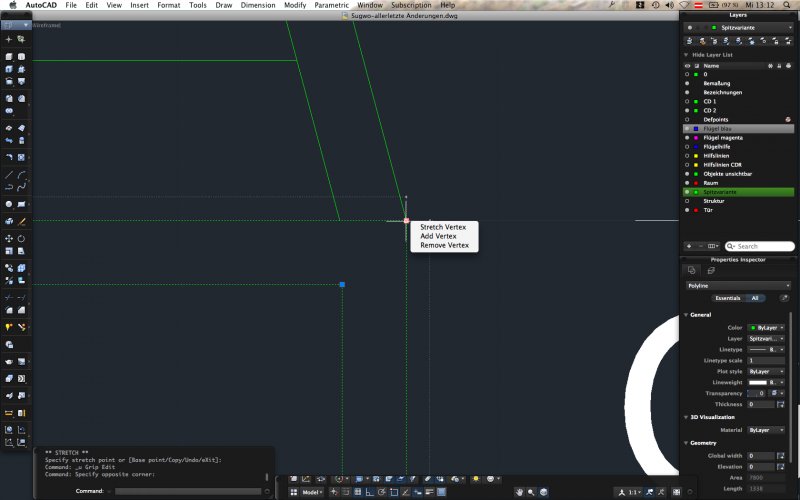Click the yellow color swatch of Hilfslinien
Viewport: 800px width, 500px height.
tap(696, 156)
